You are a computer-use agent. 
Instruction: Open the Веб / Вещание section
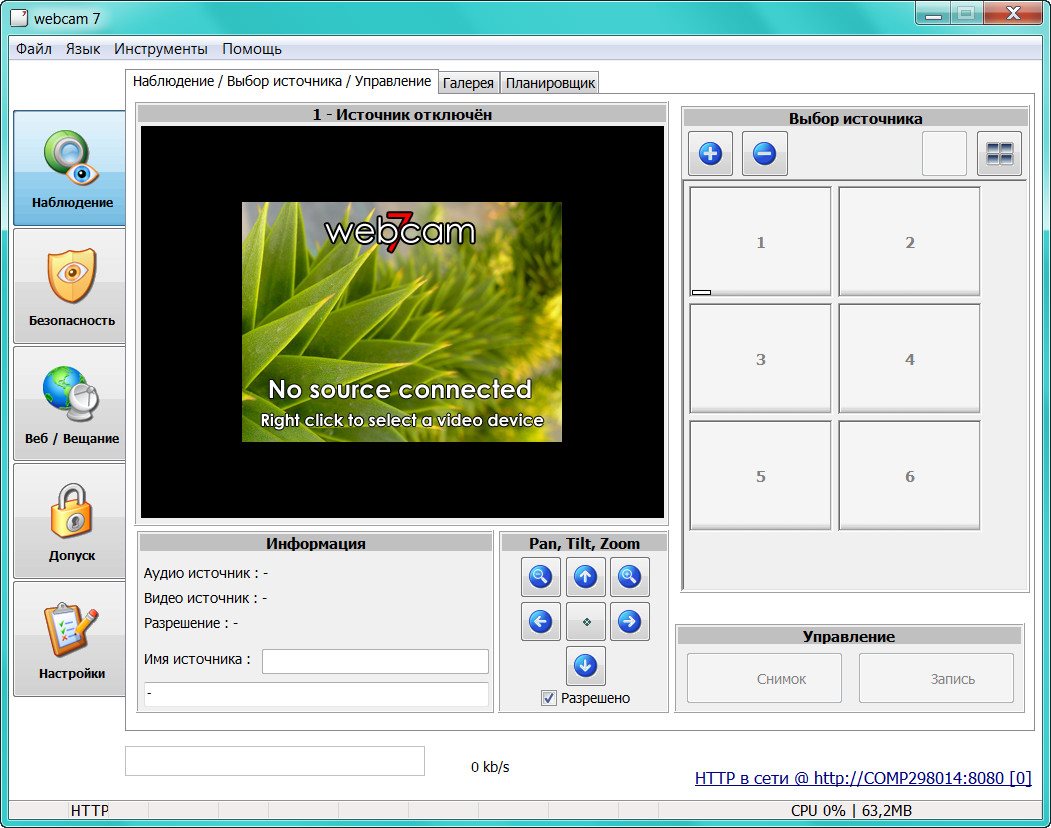click(69, 403)
